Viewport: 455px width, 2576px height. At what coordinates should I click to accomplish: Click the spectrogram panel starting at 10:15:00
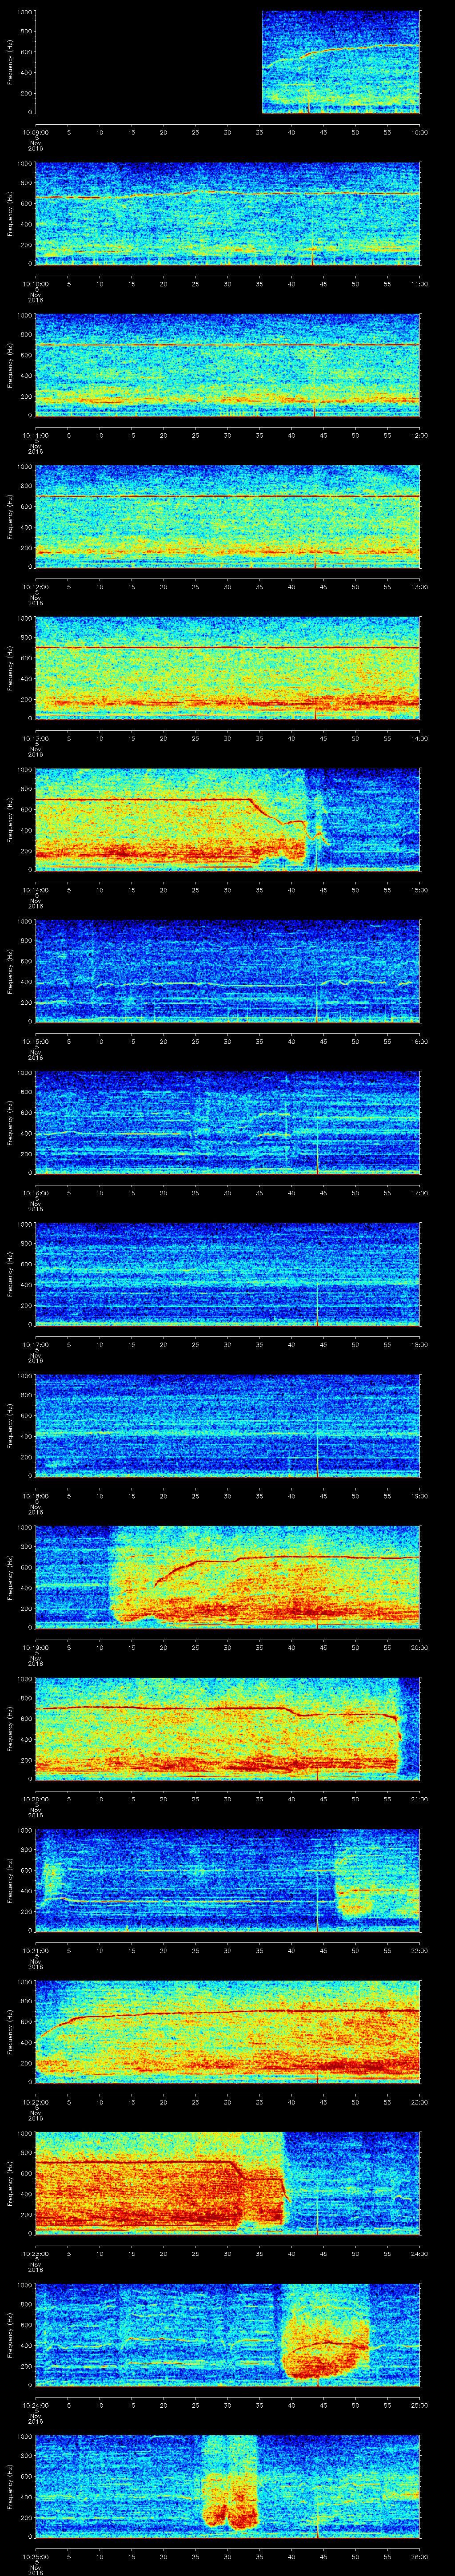[x=228, y=972]
